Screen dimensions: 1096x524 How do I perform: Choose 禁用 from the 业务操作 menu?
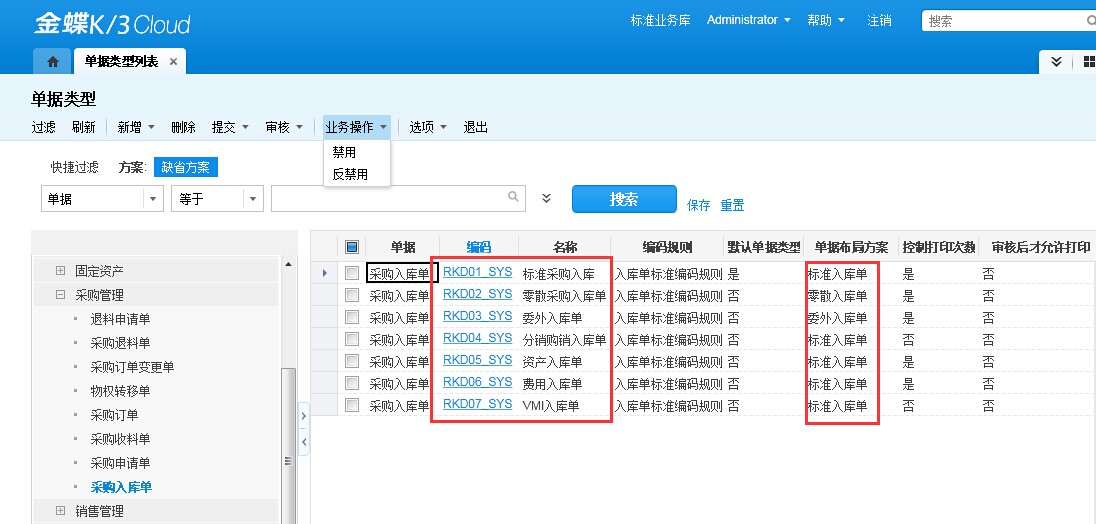click(x=344, y=153)
